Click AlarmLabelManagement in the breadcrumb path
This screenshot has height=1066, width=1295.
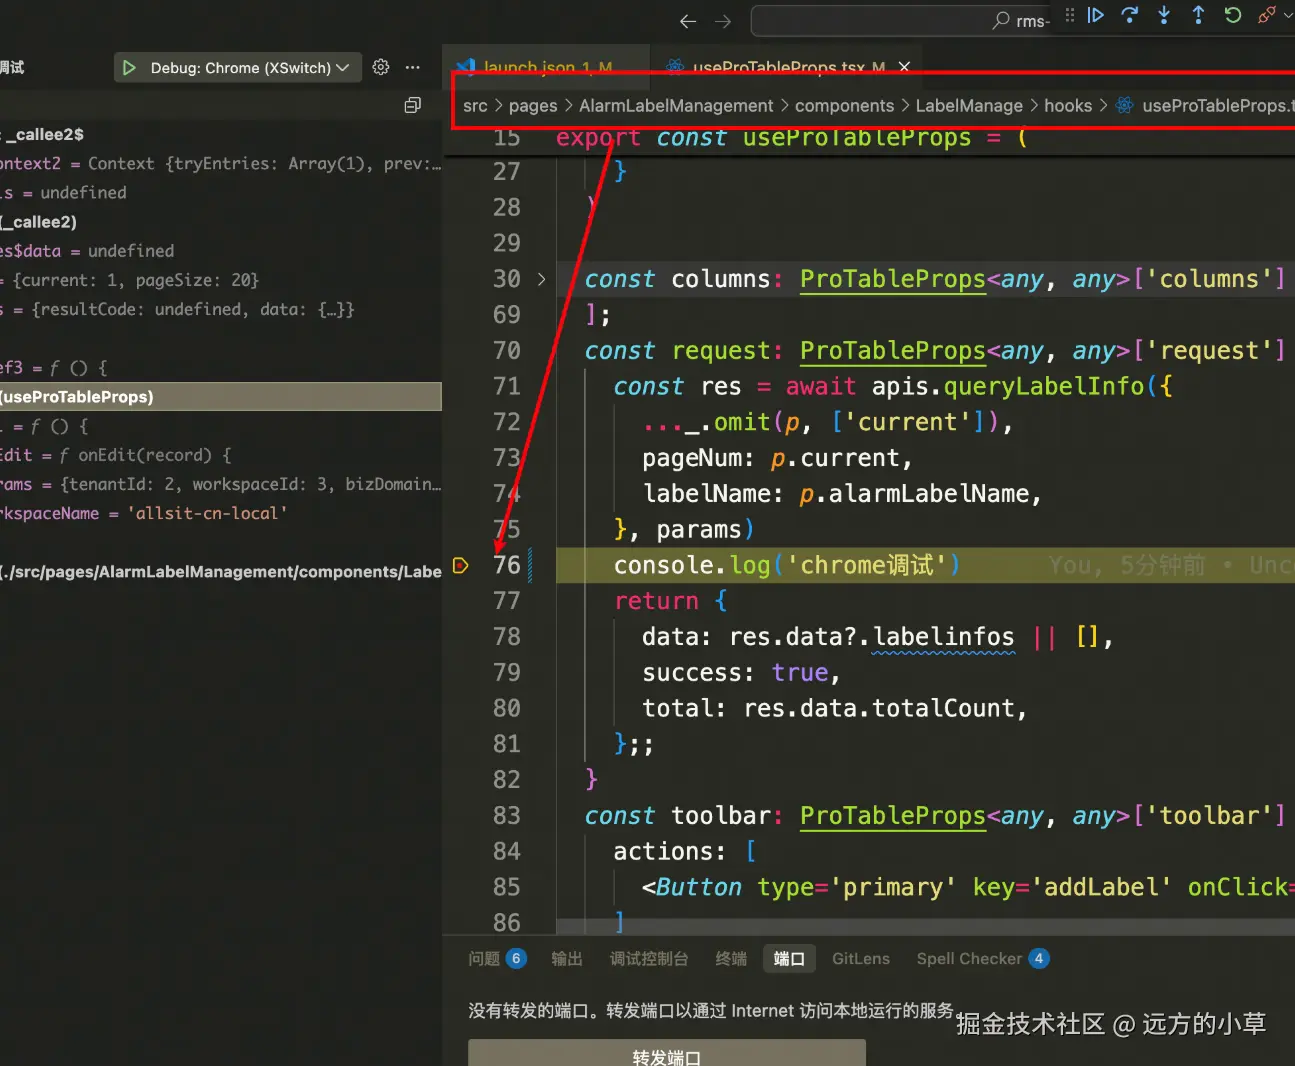click(x=676, y=106)
